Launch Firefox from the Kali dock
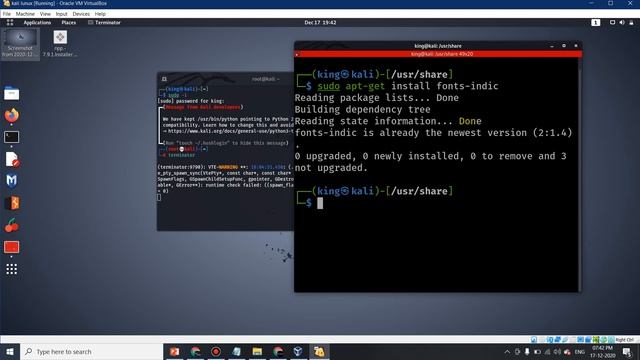This screenshot has width=640, height=360. [x=11, y=116]
